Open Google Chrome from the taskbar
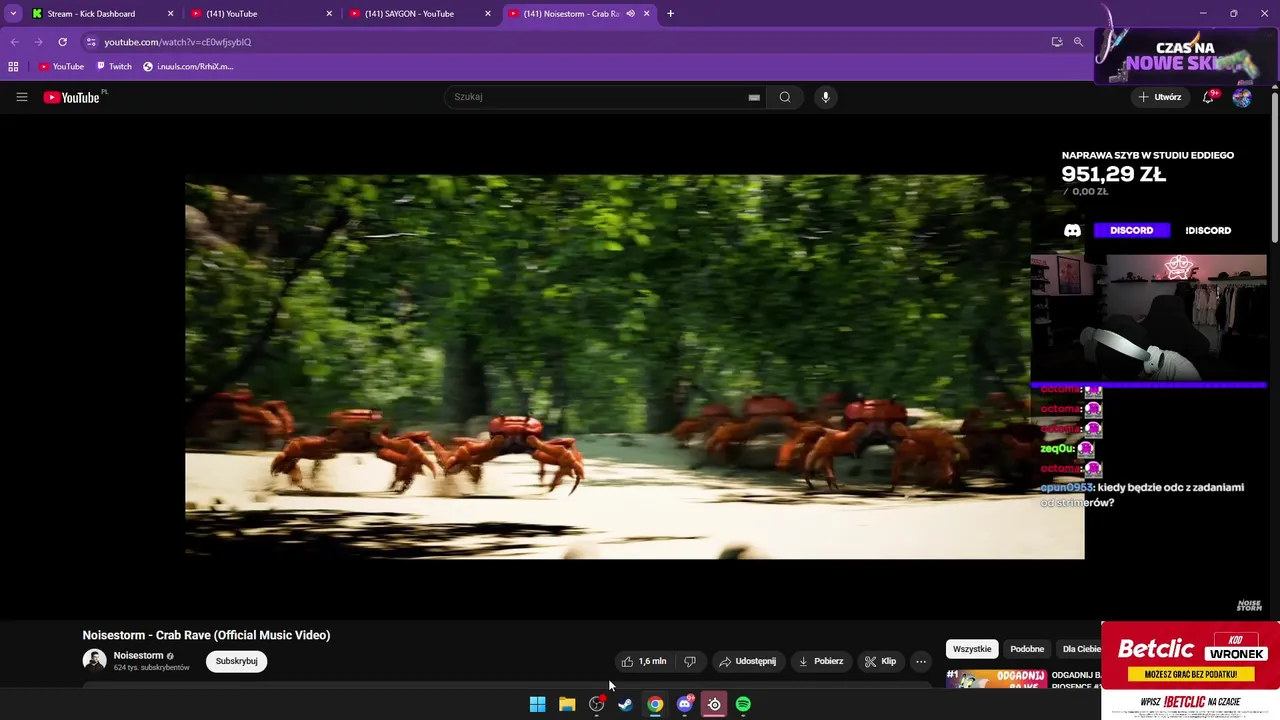1280x720 pixels. click(x=655, y=704)
